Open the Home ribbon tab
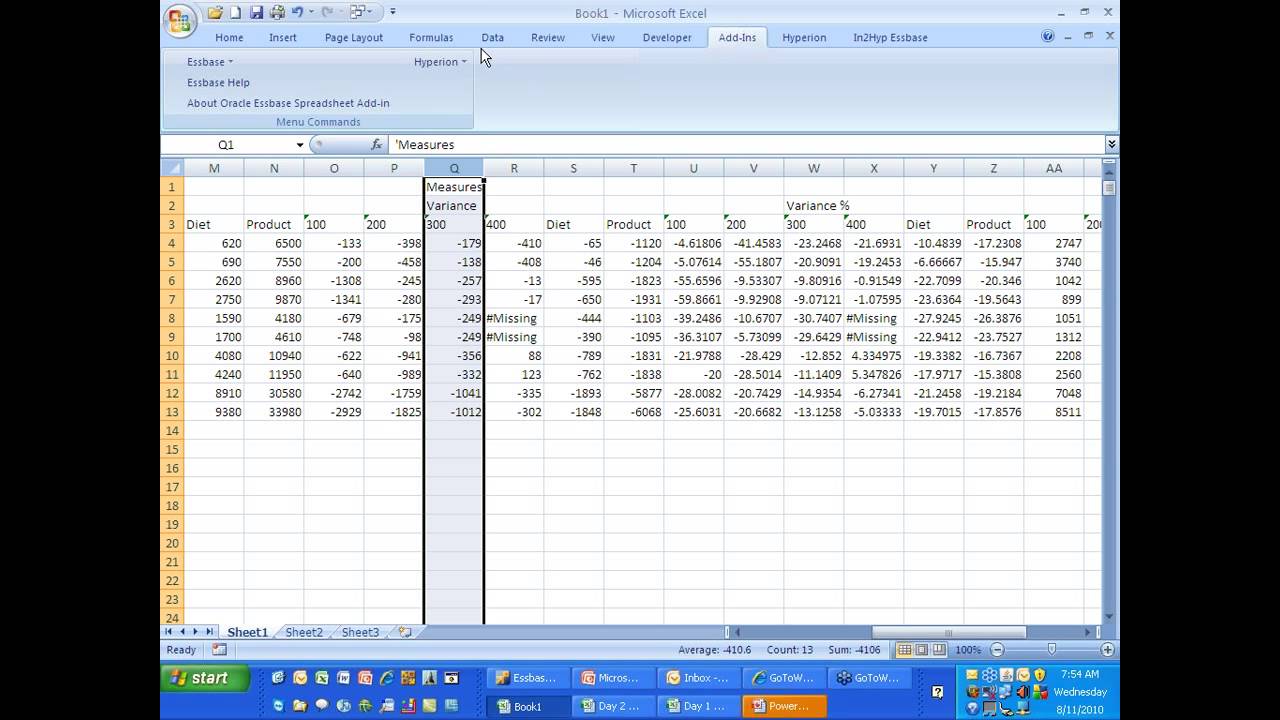Image resolution: width=1280 pixels, height=720 pixels. click(x=229, y=37)
